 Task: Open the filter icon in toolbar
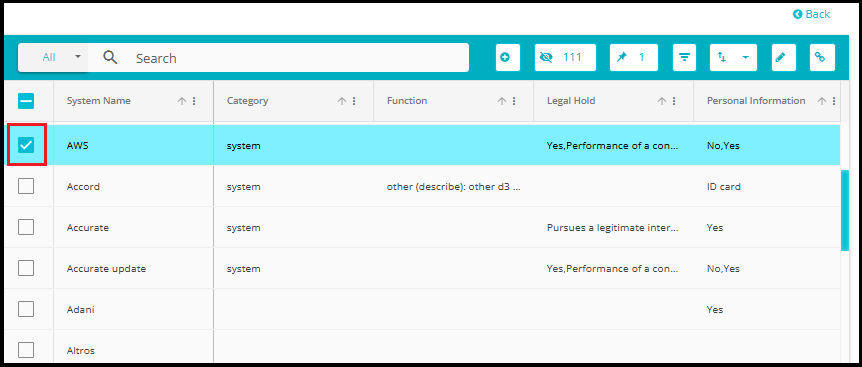[684, 58]
